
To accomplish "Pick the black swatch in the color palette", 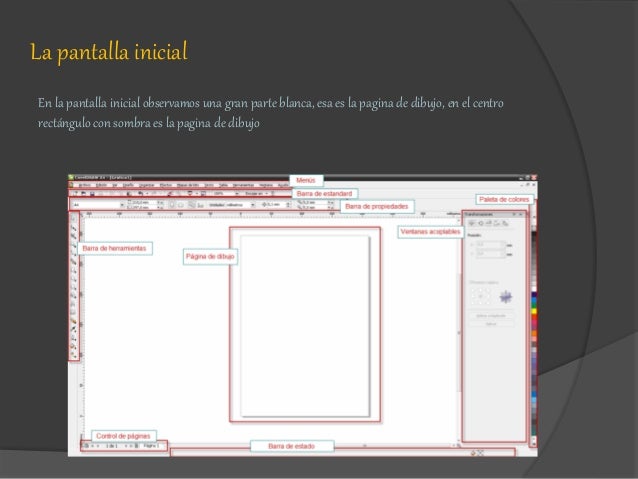I will (x=534, y=234).
